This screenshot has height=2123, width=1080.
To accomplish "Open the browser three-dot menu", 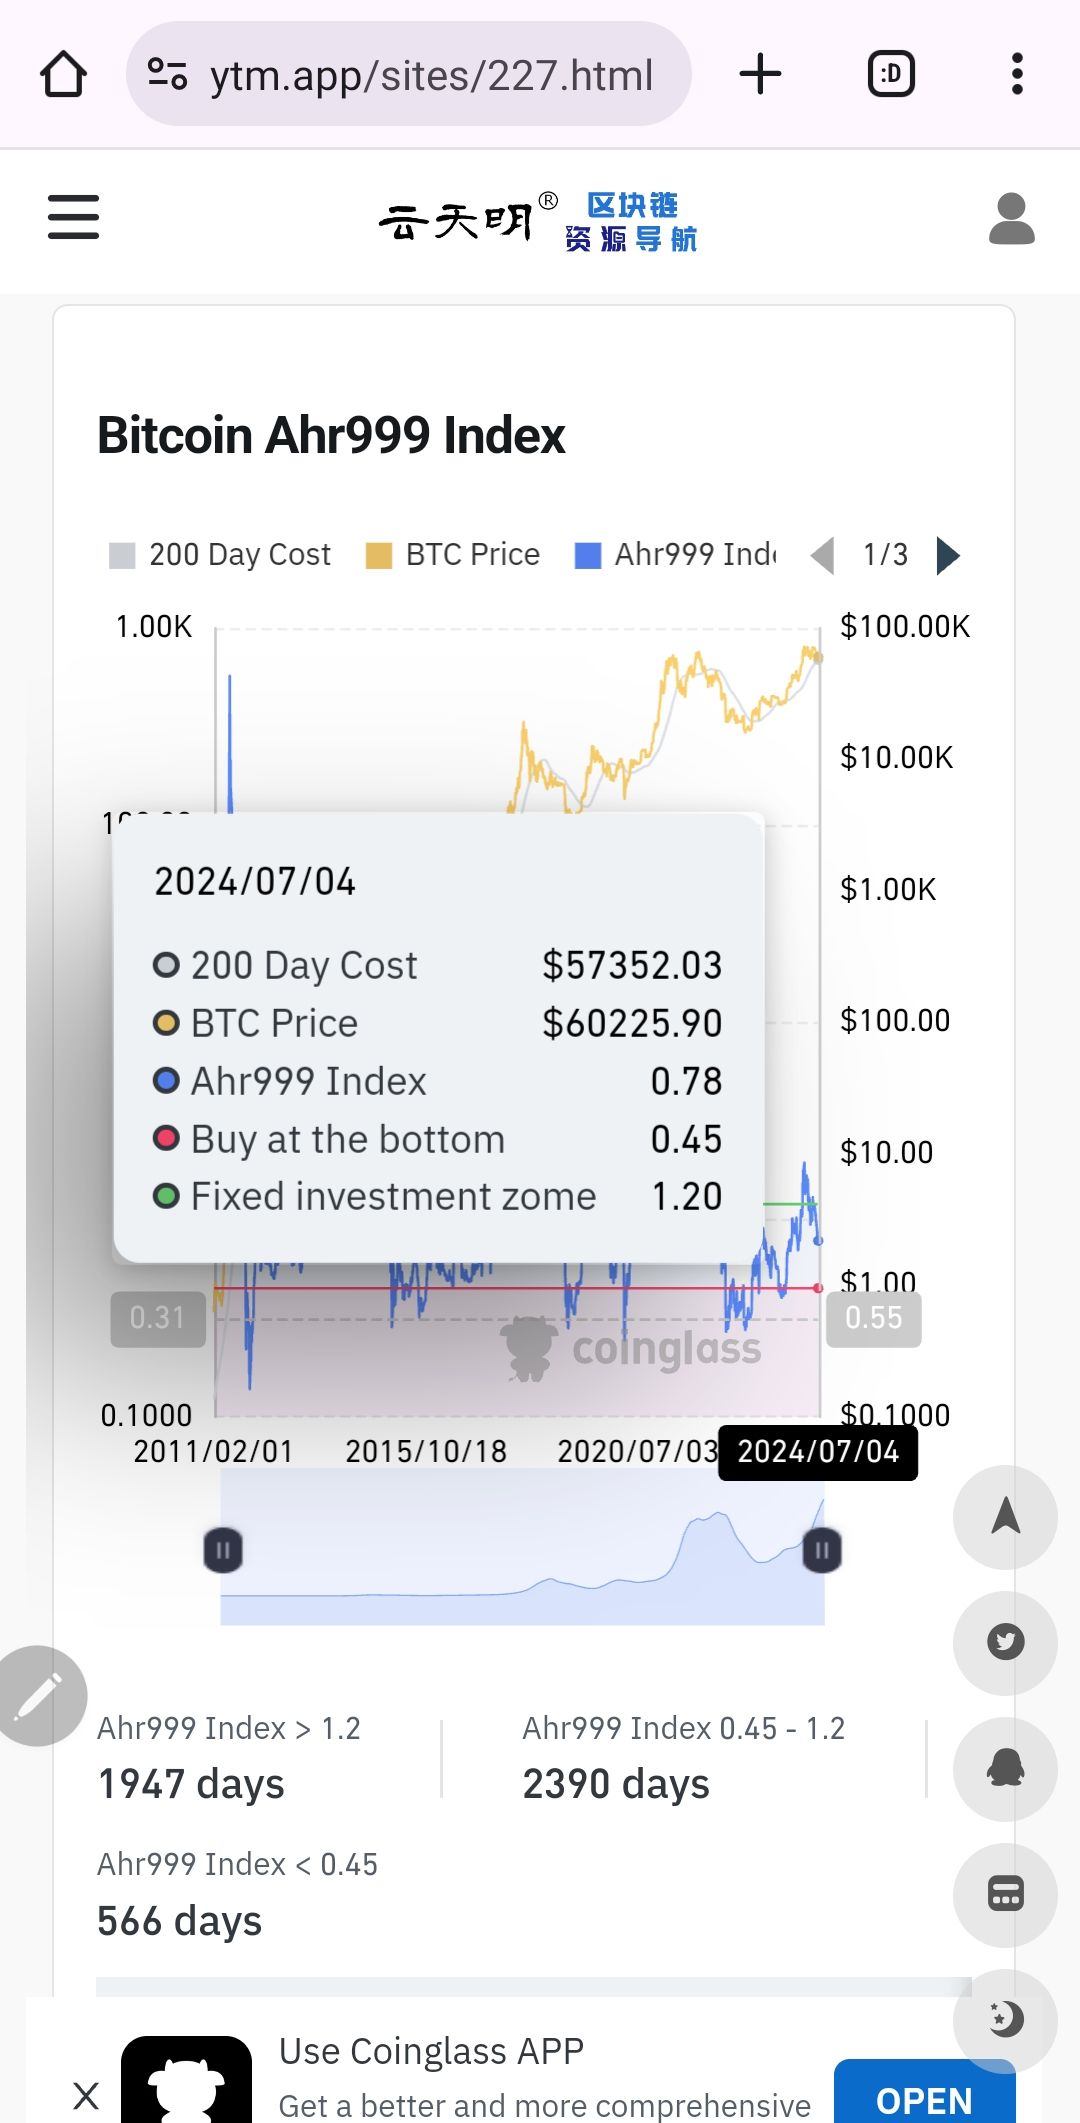I will pyautogui.click(x=1017, y=74).
